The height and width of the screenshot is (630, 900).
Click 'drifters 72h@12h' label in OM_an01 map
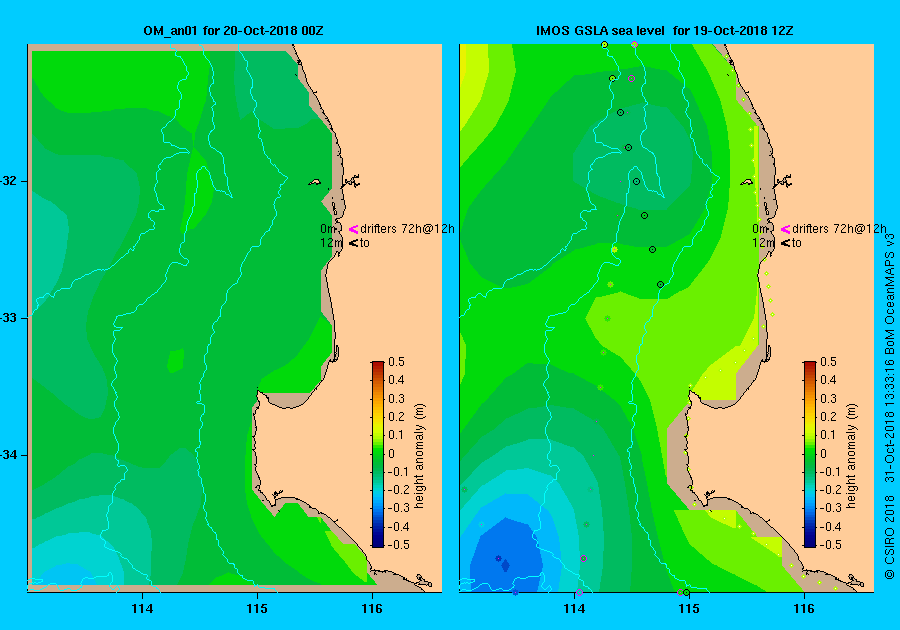[408, 229]
